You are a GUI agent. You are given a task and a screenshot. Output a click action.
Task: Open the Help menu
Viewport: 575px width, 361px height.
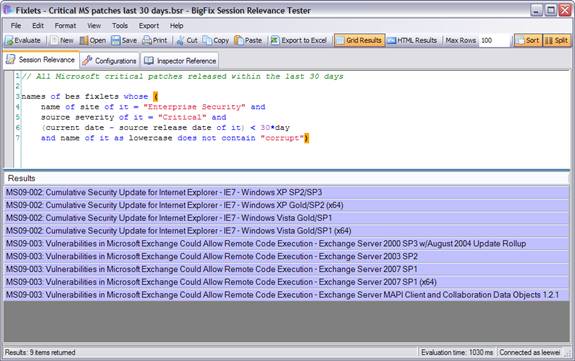(x=176, y=26)
